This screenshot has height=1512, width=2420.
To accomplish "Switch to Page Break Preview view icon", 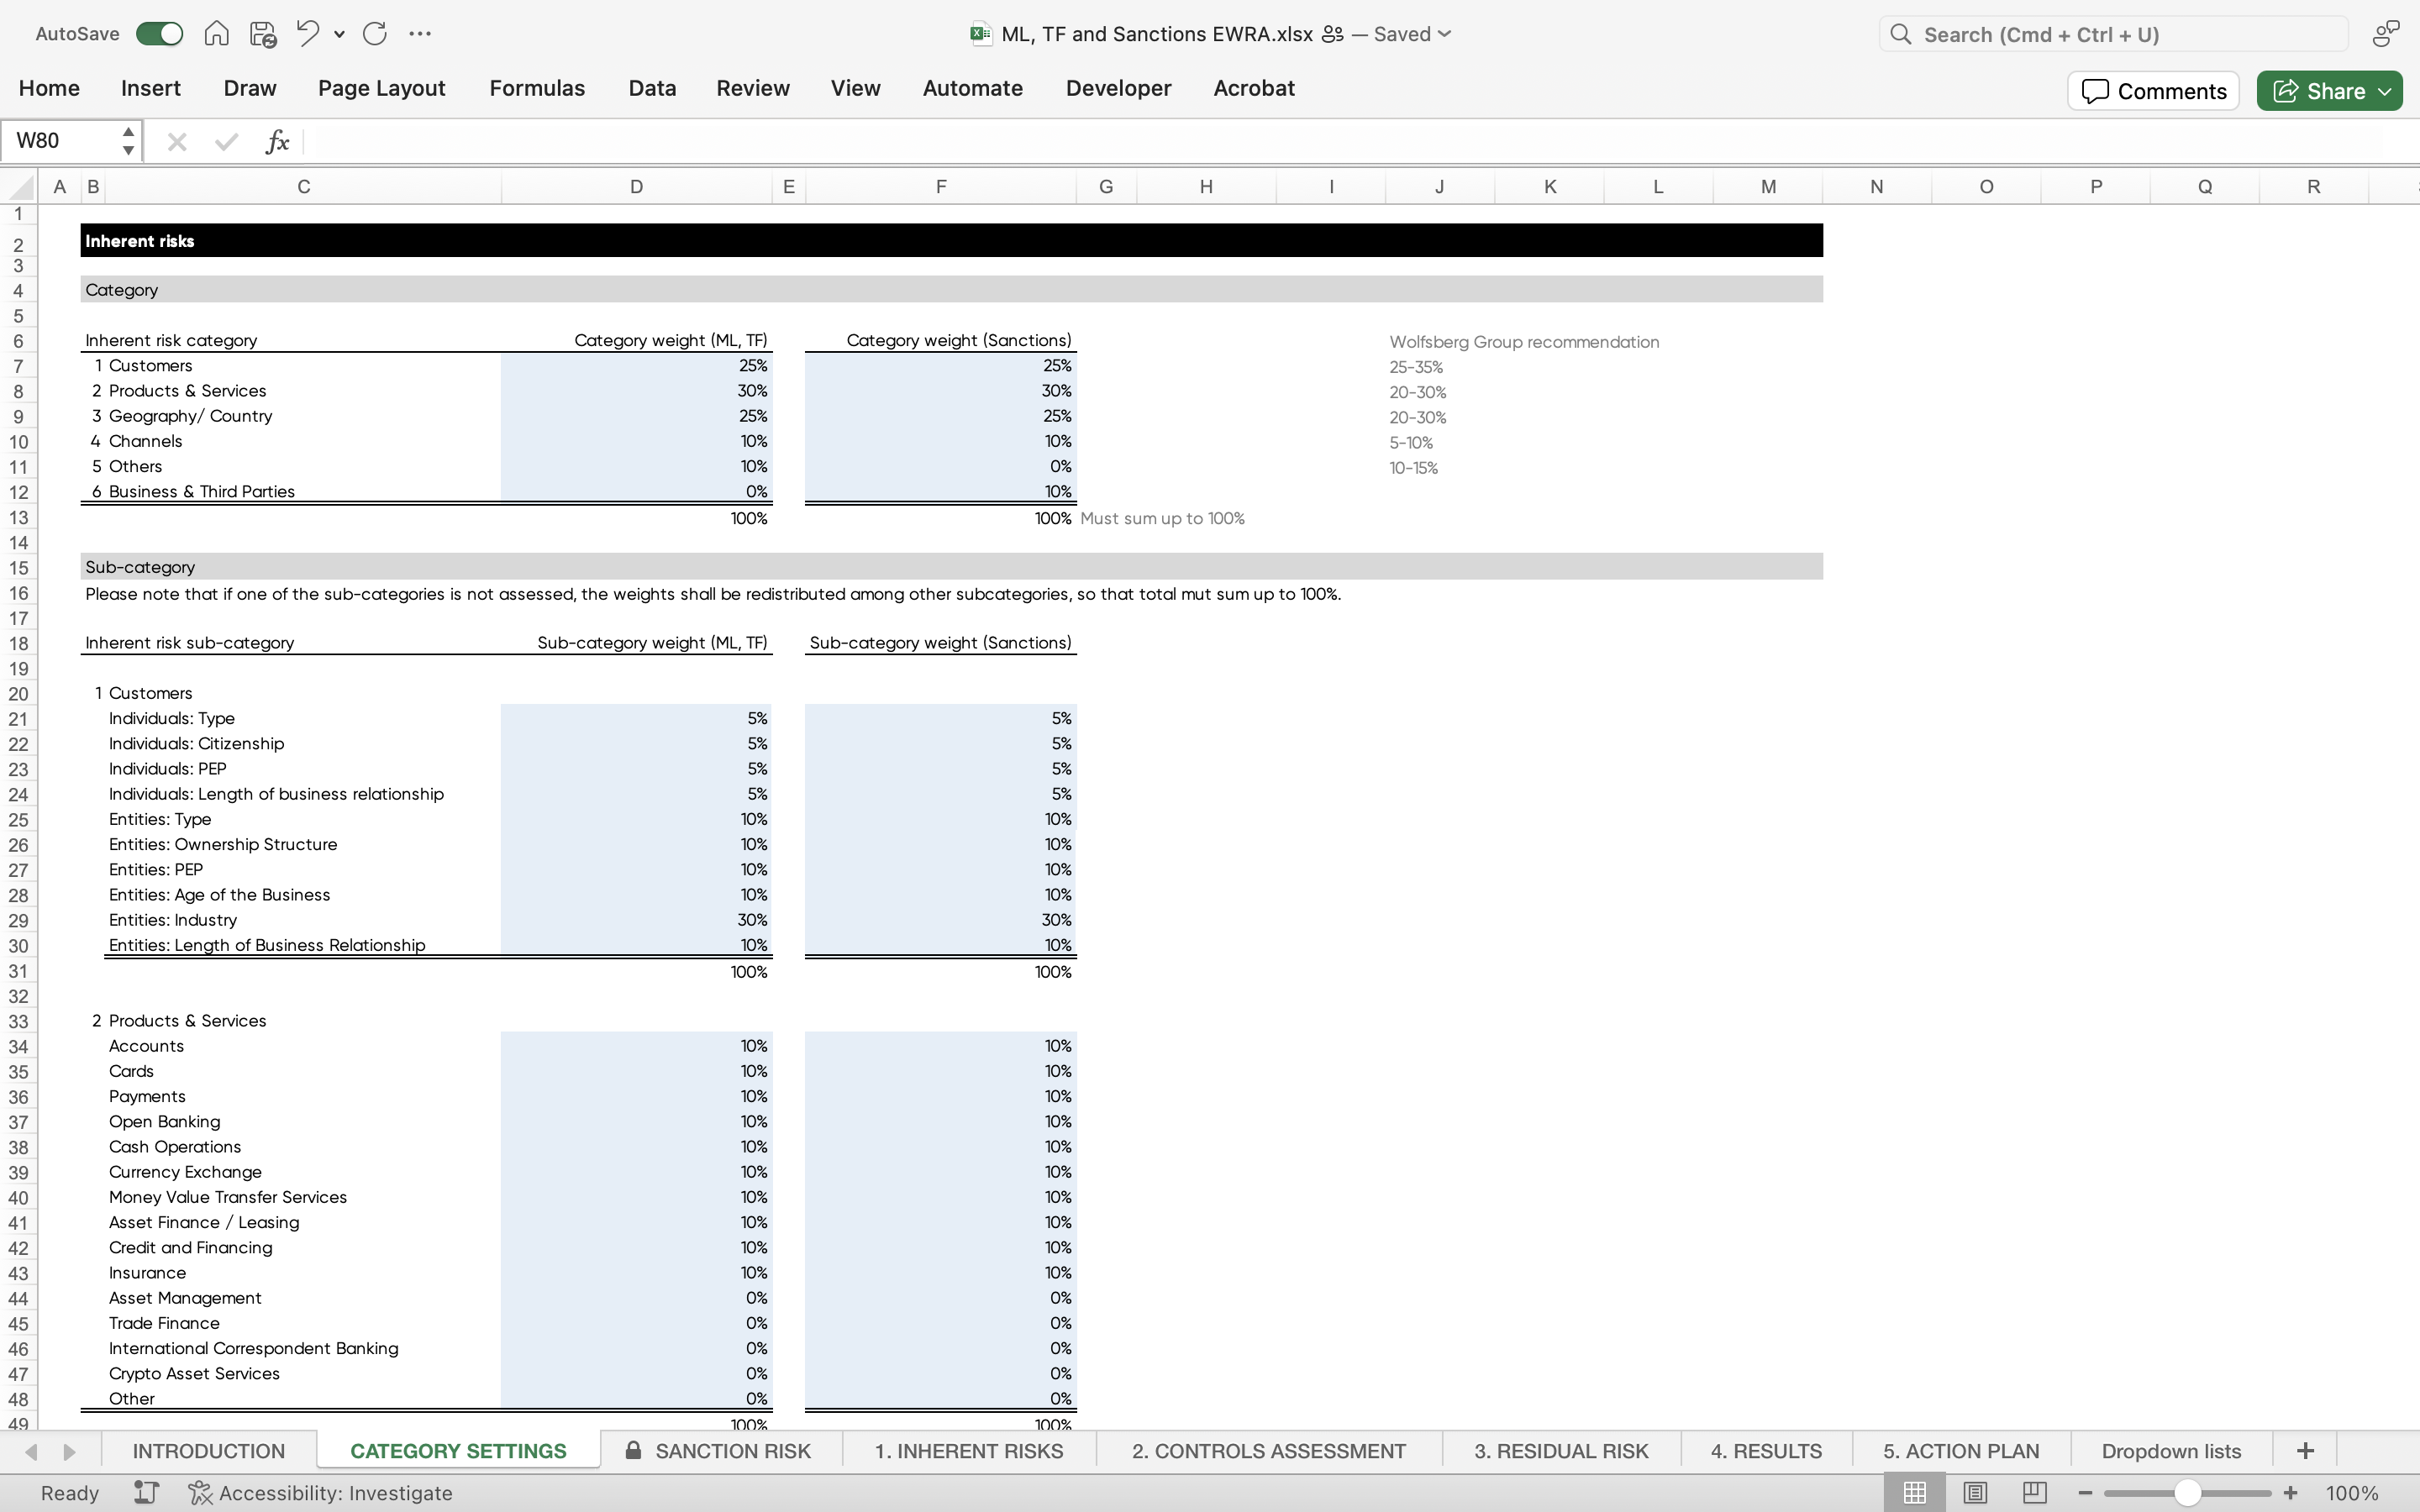I will pyautogui.click(x=2035, y=1492).
